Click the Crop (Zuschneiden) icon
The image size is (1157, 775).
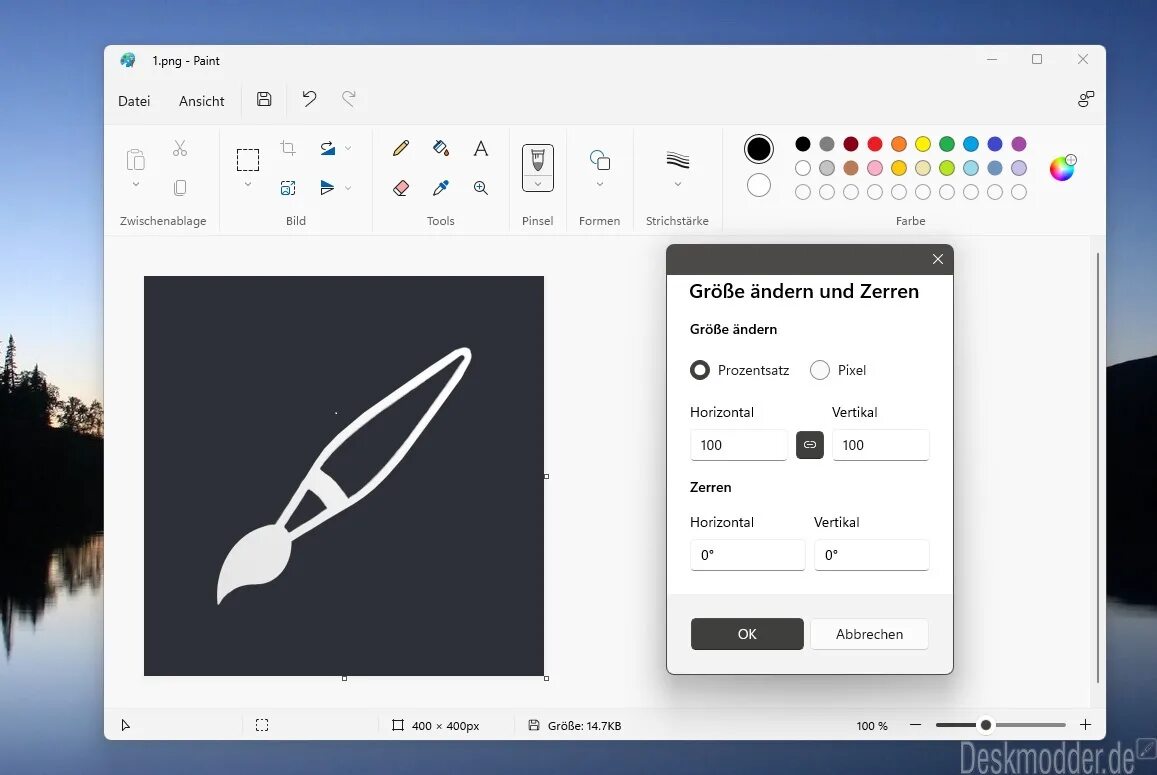click(x=287, y=147)
